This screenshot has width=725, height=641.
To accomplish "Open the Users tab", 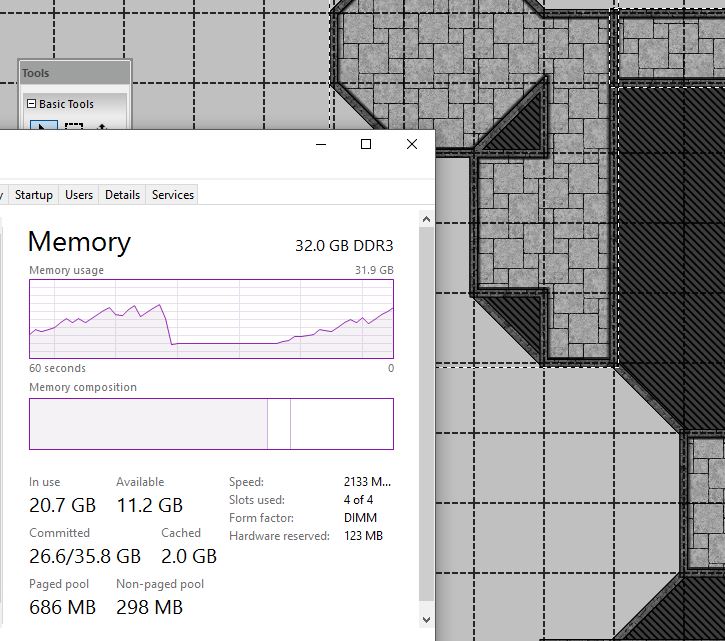I will [79, 195].
